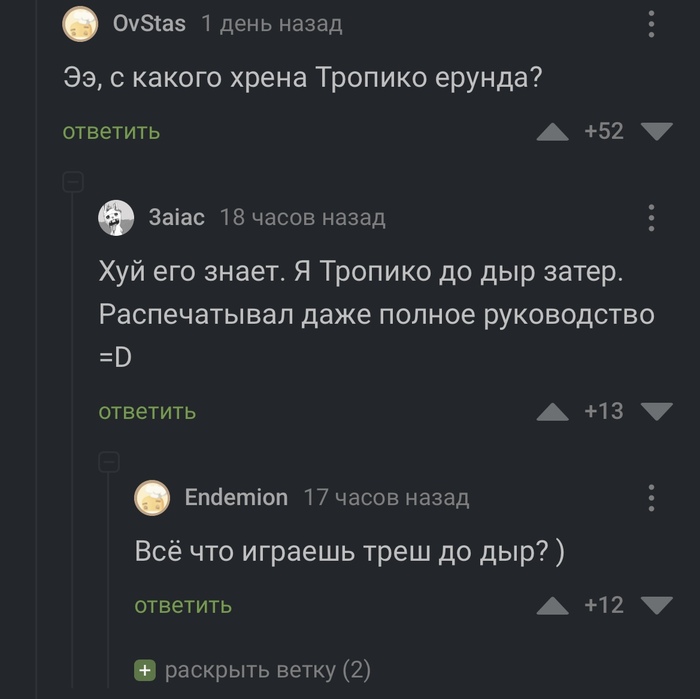Collapse the thread under OvStas's comment
This screenshot has width=700, height=699.
click(x=73, y=182)
